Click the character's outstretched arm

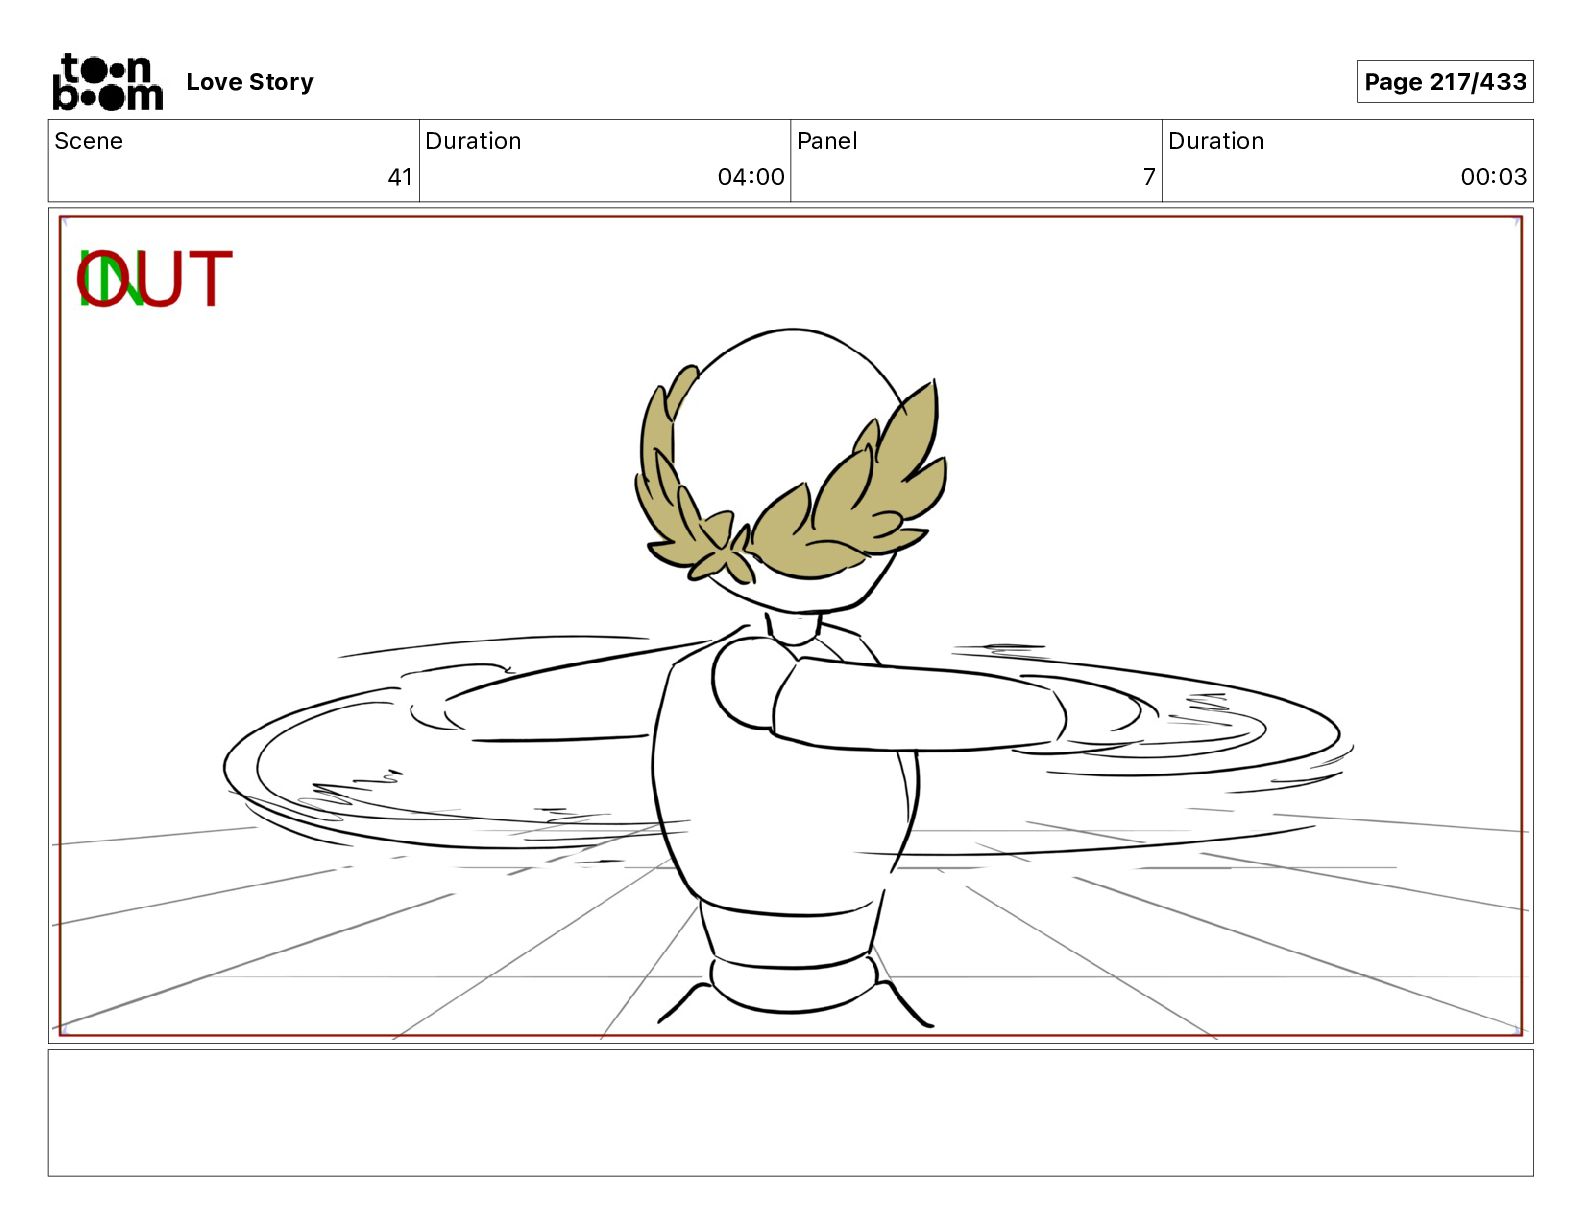915,705
